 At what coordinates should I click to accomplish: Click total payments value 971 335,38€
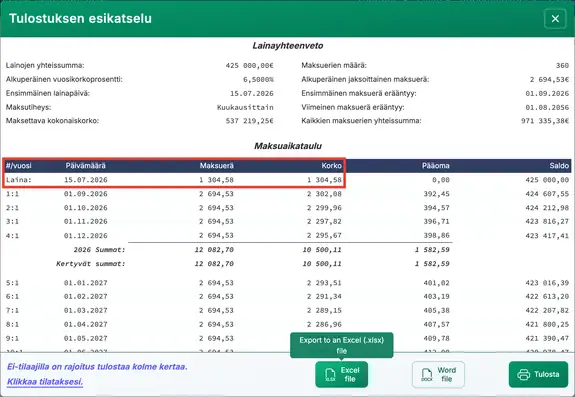pos(545,121)
